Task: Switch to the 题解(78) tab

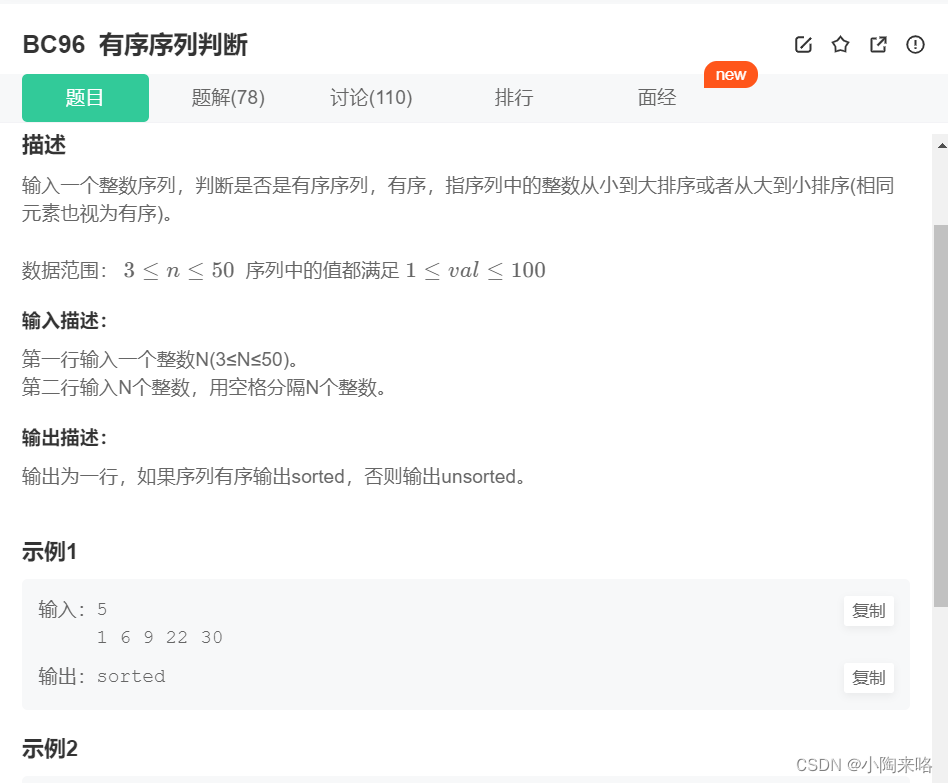Action: [228, 97]
